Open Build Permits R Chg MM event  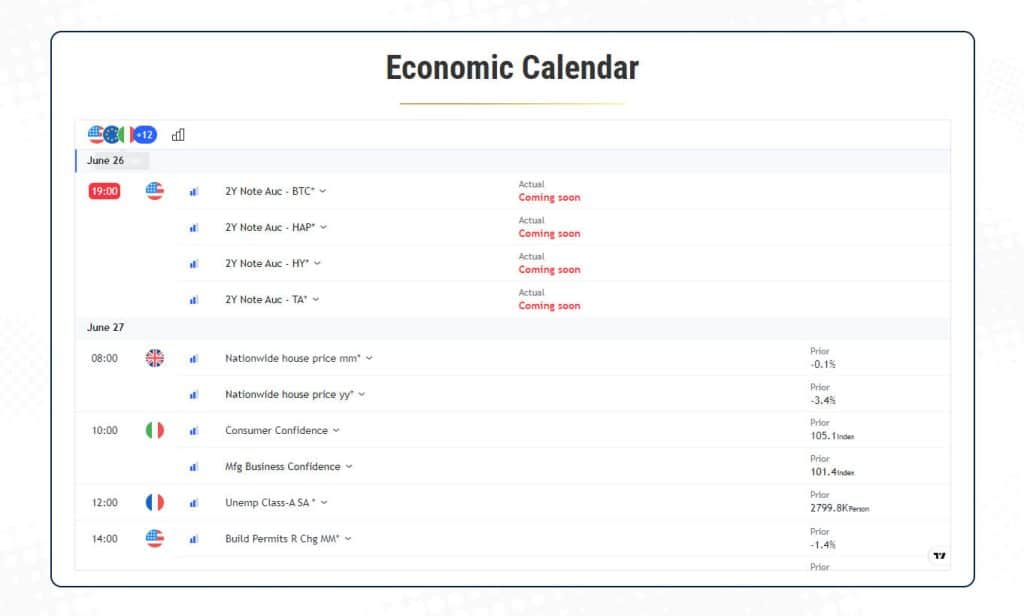point(283,539)
